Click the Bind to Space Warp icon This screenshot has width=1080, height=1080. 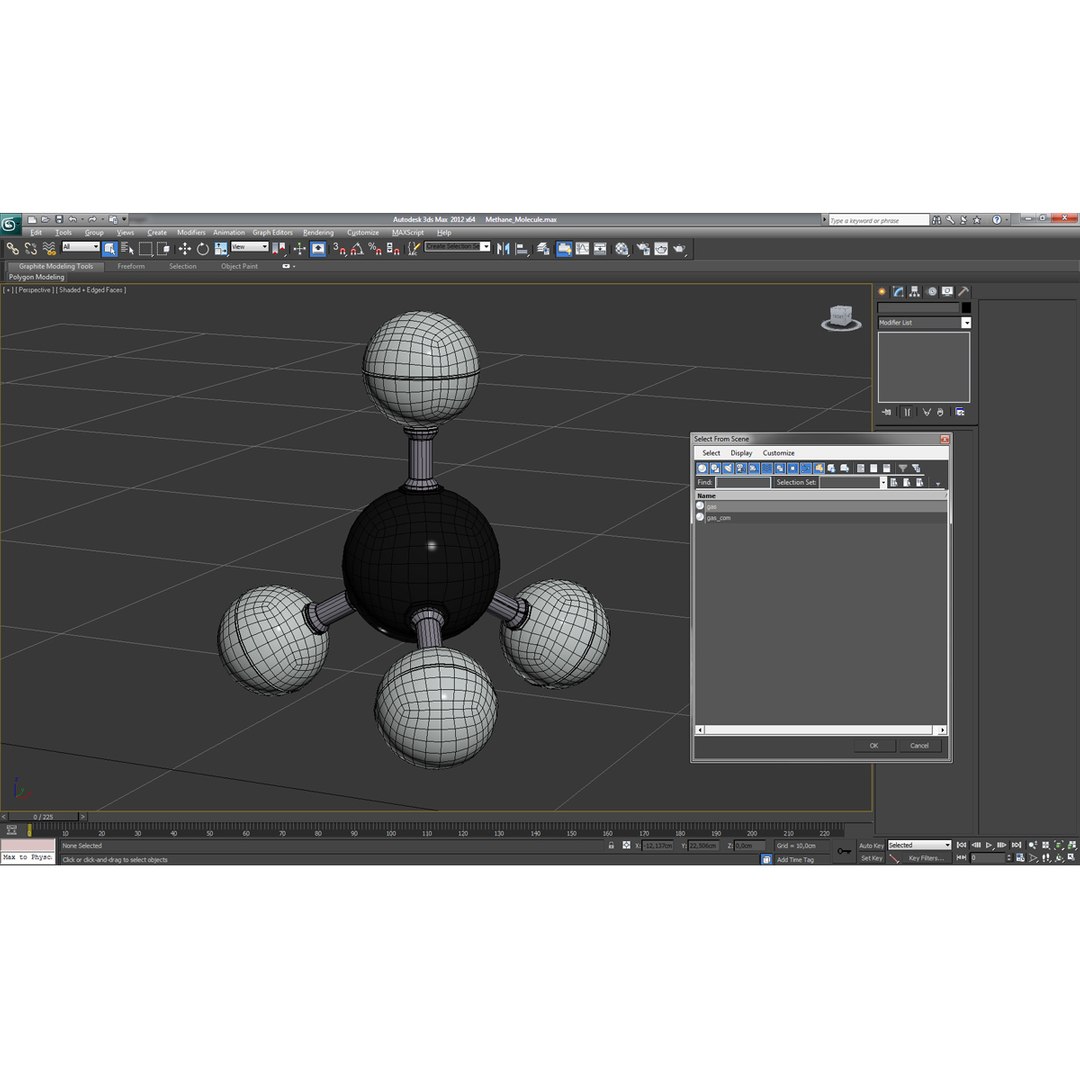(49, 249)
